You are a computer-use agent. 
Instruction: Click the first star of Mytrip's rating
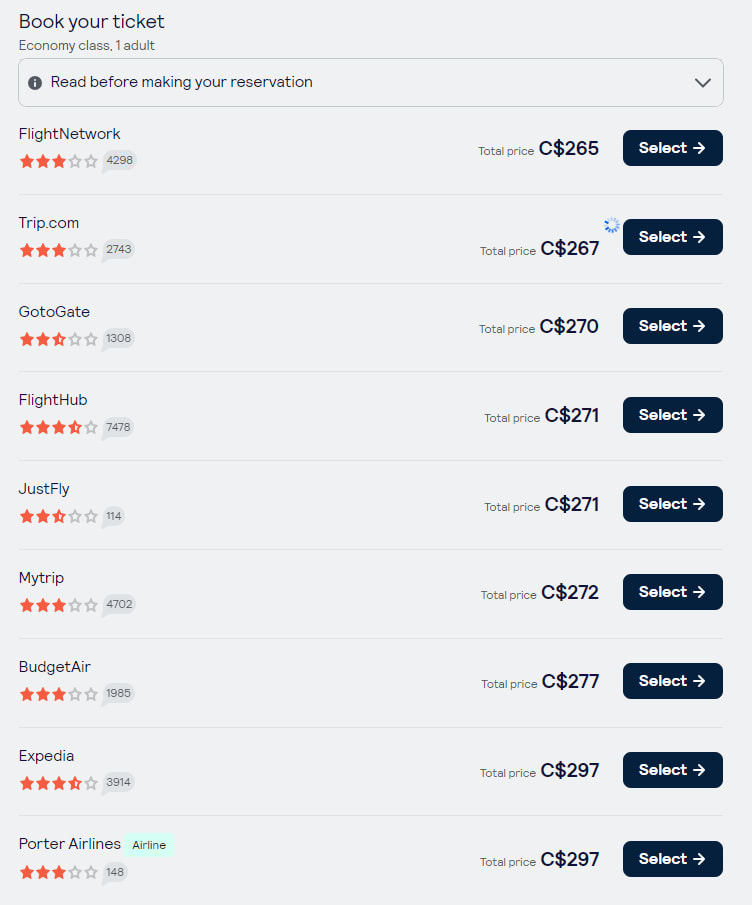coord(26,605)
